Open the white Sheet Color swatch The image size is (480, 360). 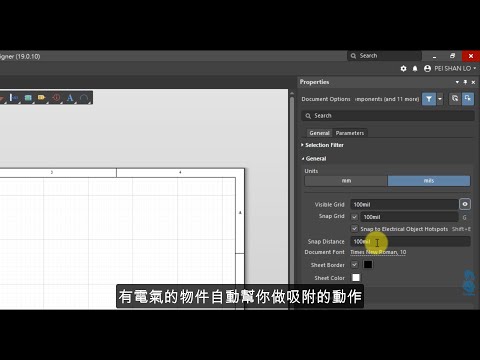click(x=356, y=277)
